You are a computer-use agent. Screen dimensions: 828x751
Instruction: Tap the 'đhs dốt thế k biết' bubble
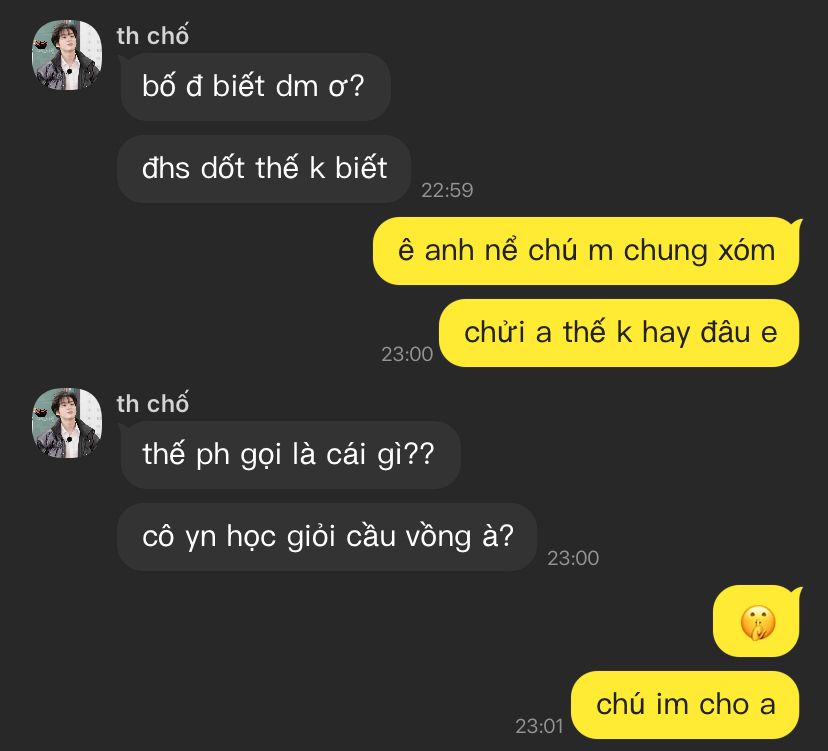264,168
